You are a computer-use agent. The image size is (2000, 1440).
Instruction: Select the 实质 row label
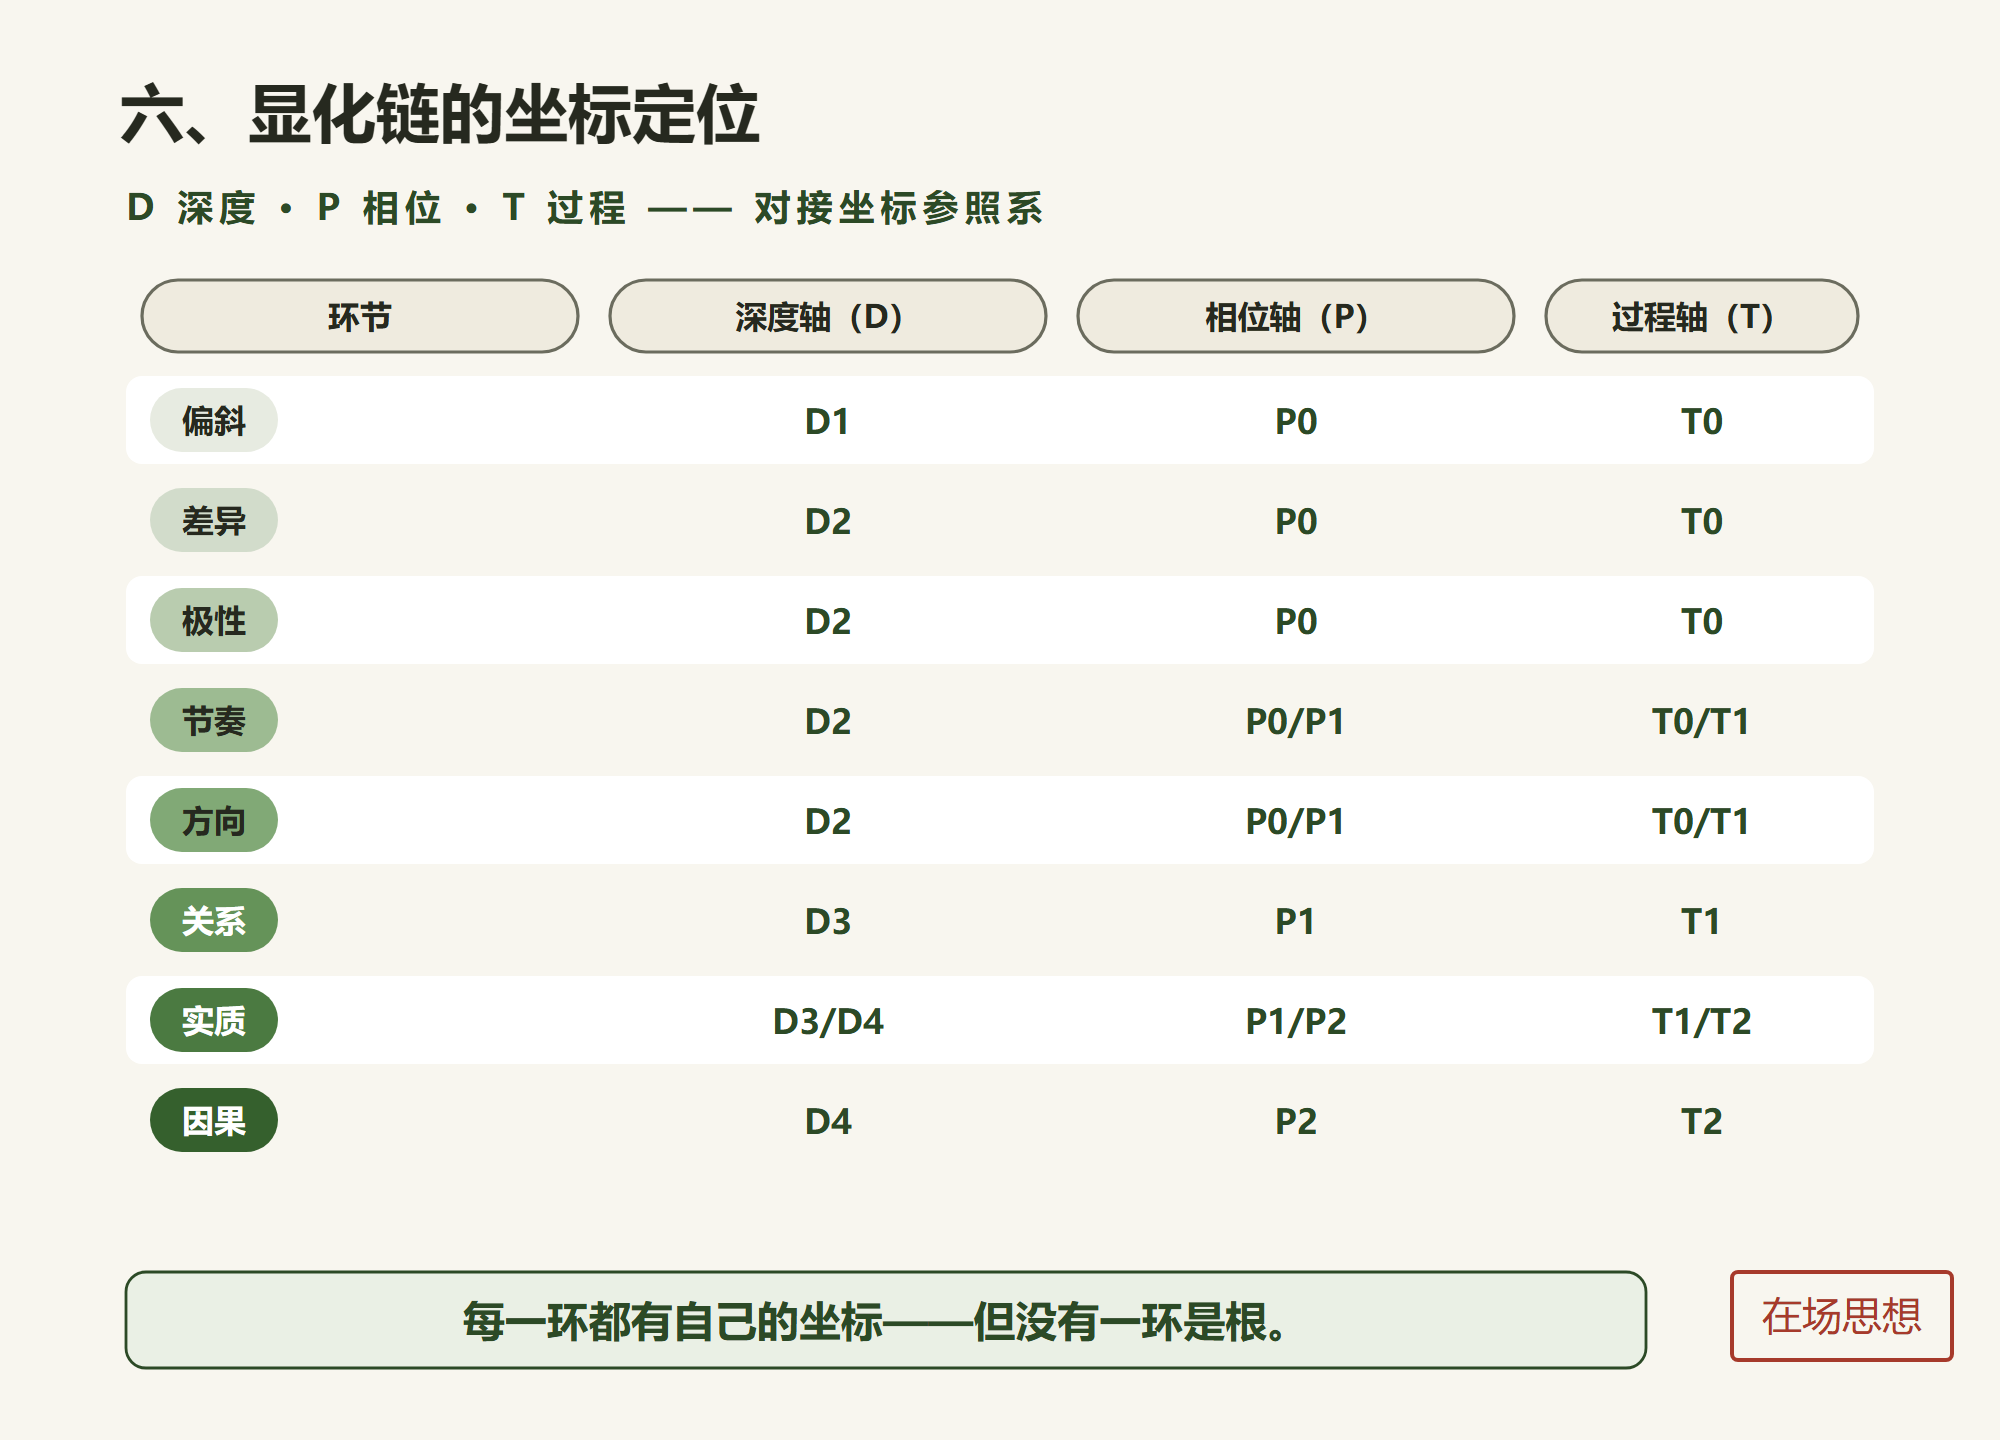click(214, 1020)
